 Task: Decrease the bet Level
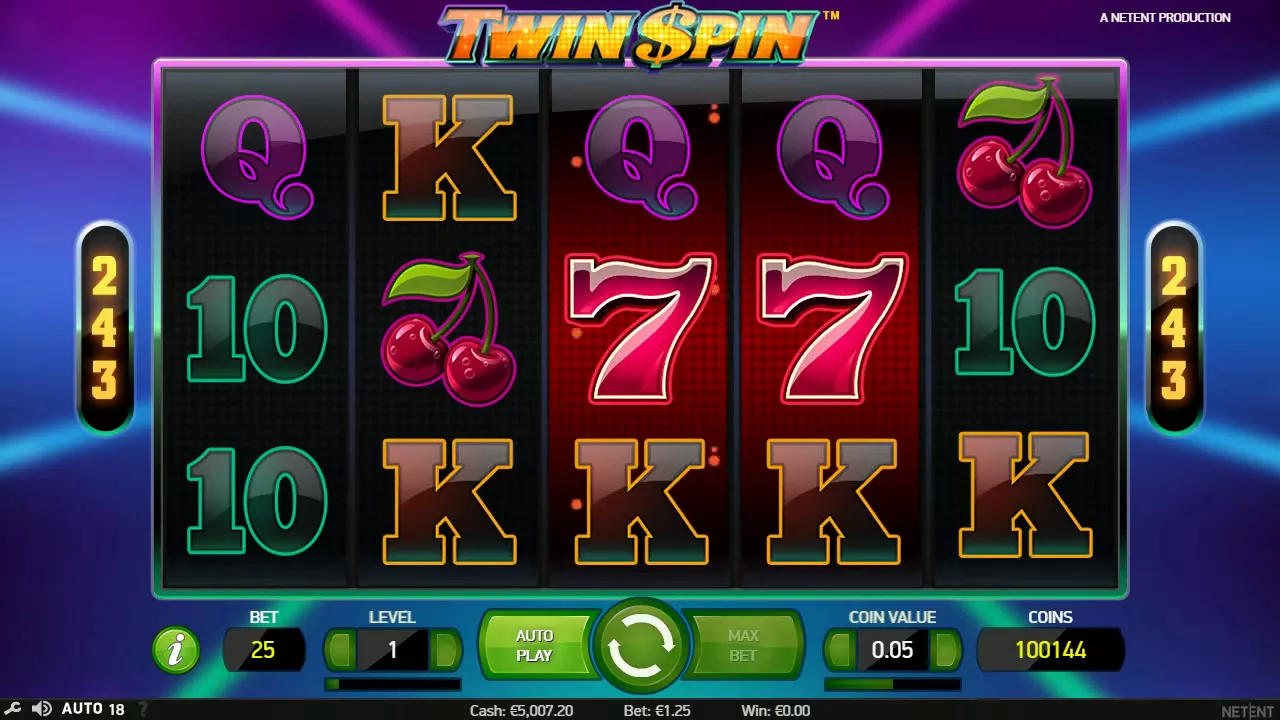click(341, 650)
